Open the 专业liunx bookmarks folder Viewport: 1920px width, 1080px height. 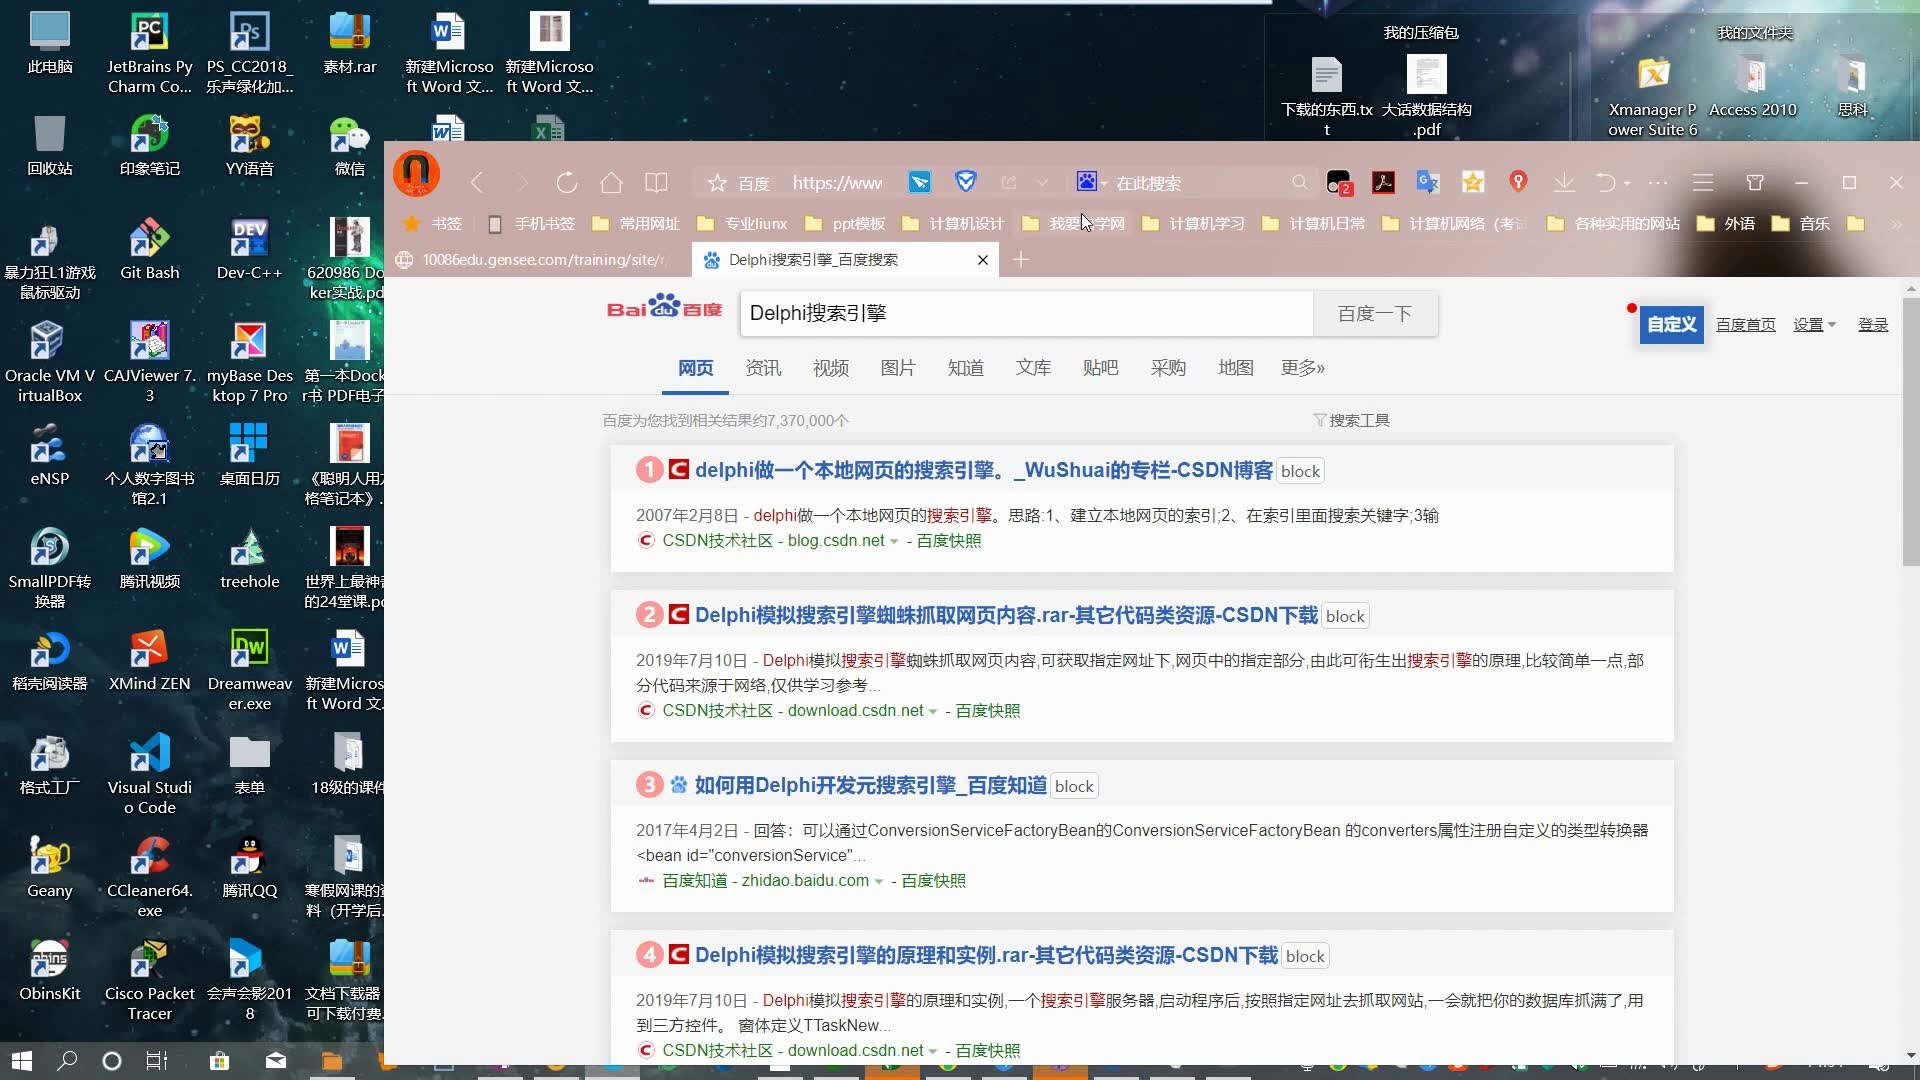click(742, 224)
